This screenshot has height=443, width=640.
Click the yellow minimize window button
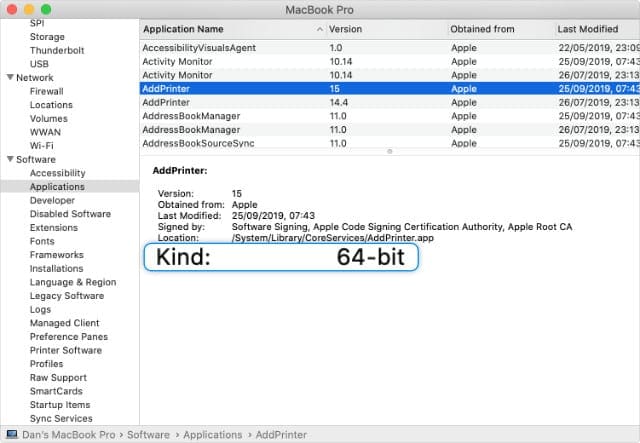pyautogui.click(x=28, y=9)
